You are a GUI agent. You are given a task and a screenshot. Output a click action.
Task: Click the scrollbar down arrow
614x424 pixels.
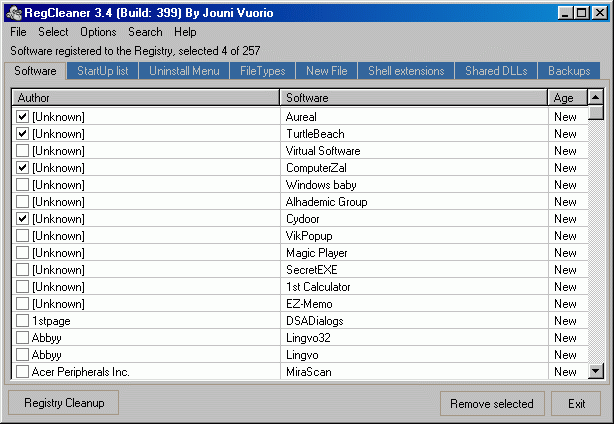[x=596, y=371]
